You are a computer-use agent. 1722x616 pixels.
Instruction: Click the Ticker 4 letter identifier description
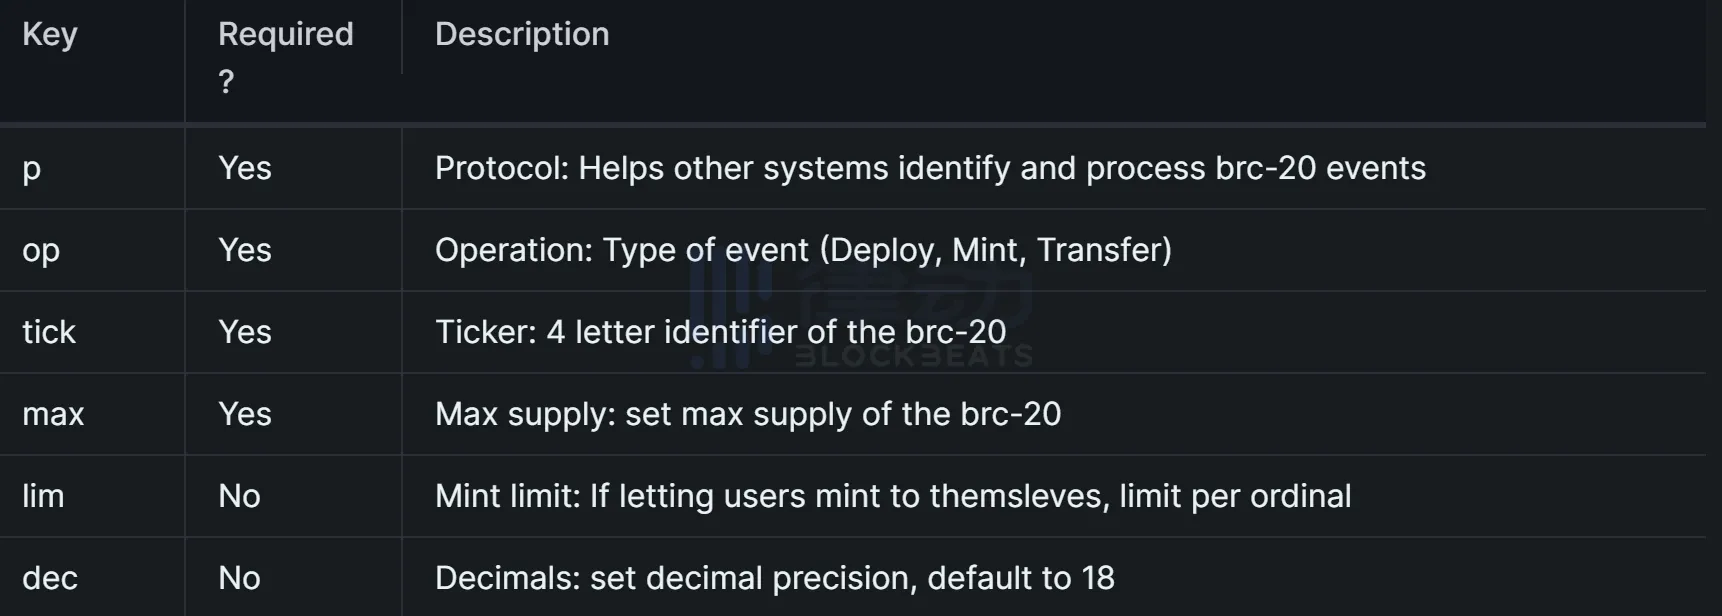click(x=720, y=332)
